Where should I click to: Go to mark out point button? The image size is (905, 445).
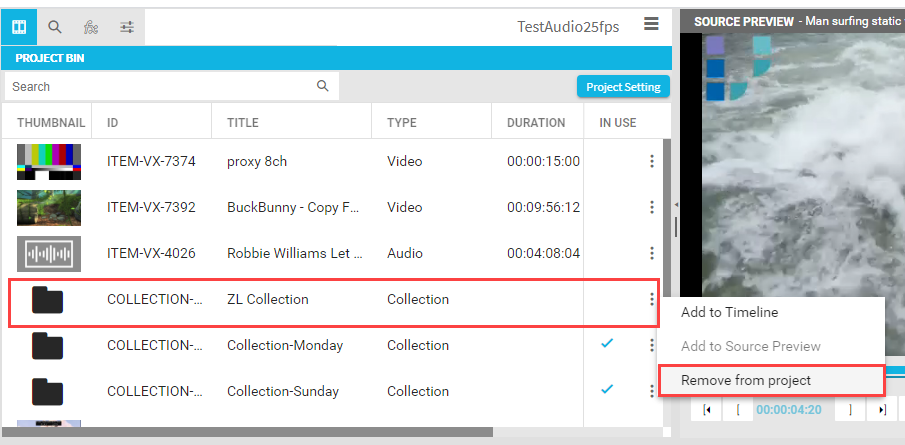pyautogui.click(x=882, y=409)
